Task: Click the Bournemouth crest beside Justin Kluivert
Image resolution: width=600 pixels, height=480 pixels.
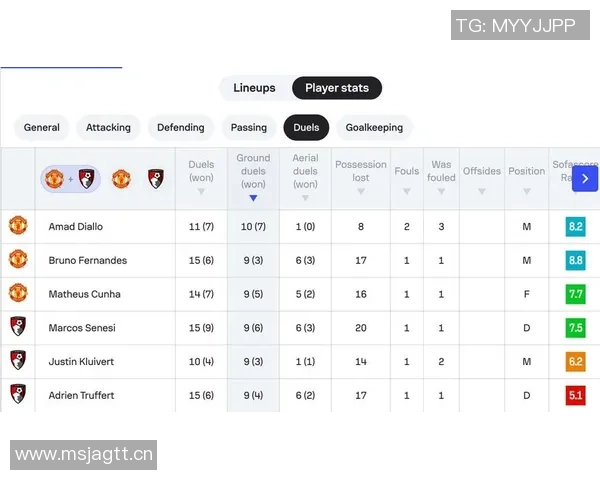Action: [18, 361]
